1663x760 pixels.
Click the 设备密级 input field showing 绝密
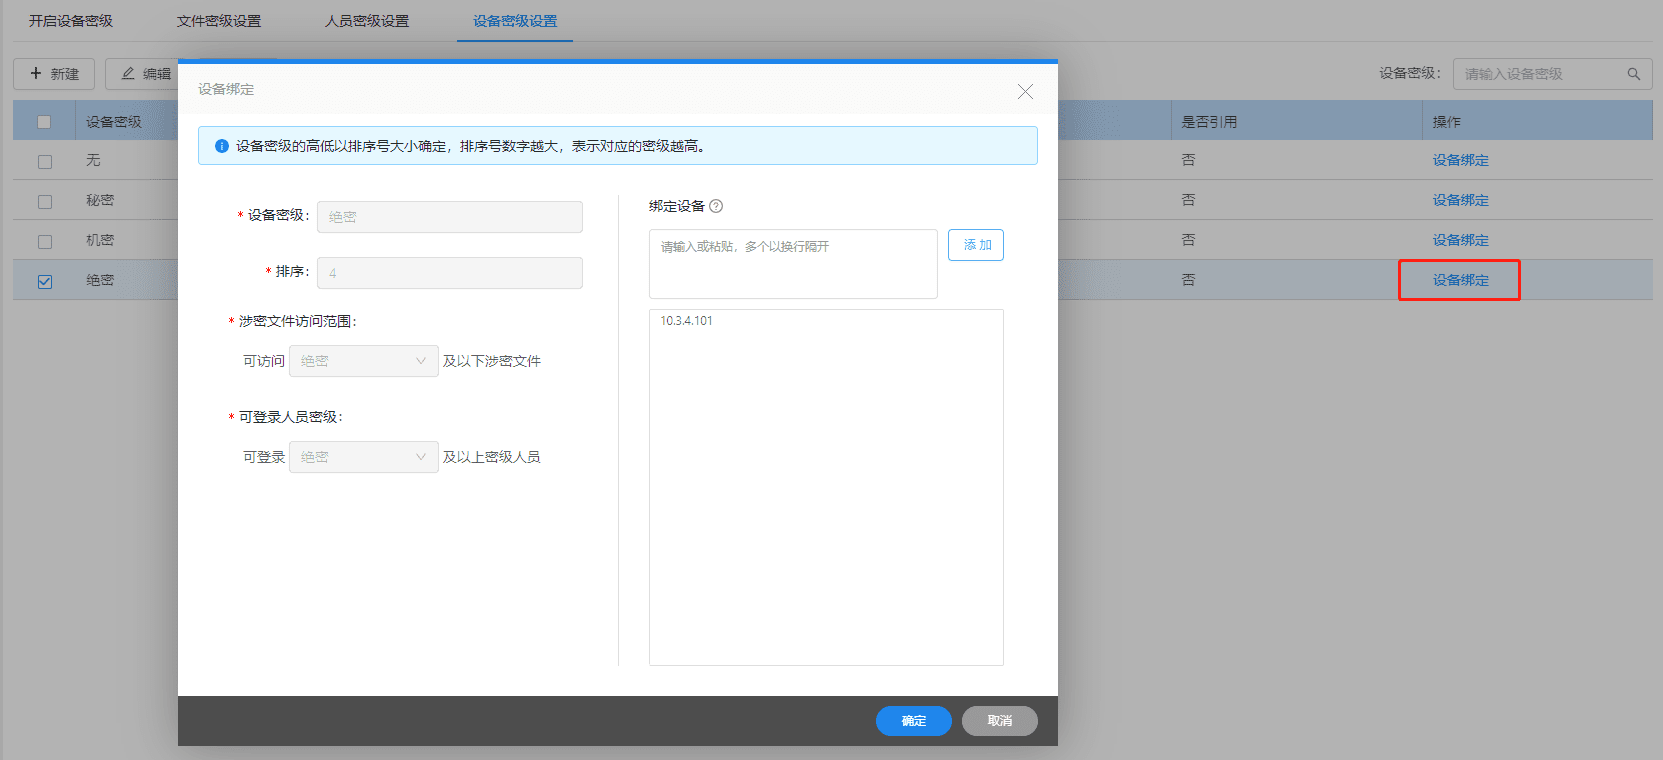coord(450,217)
